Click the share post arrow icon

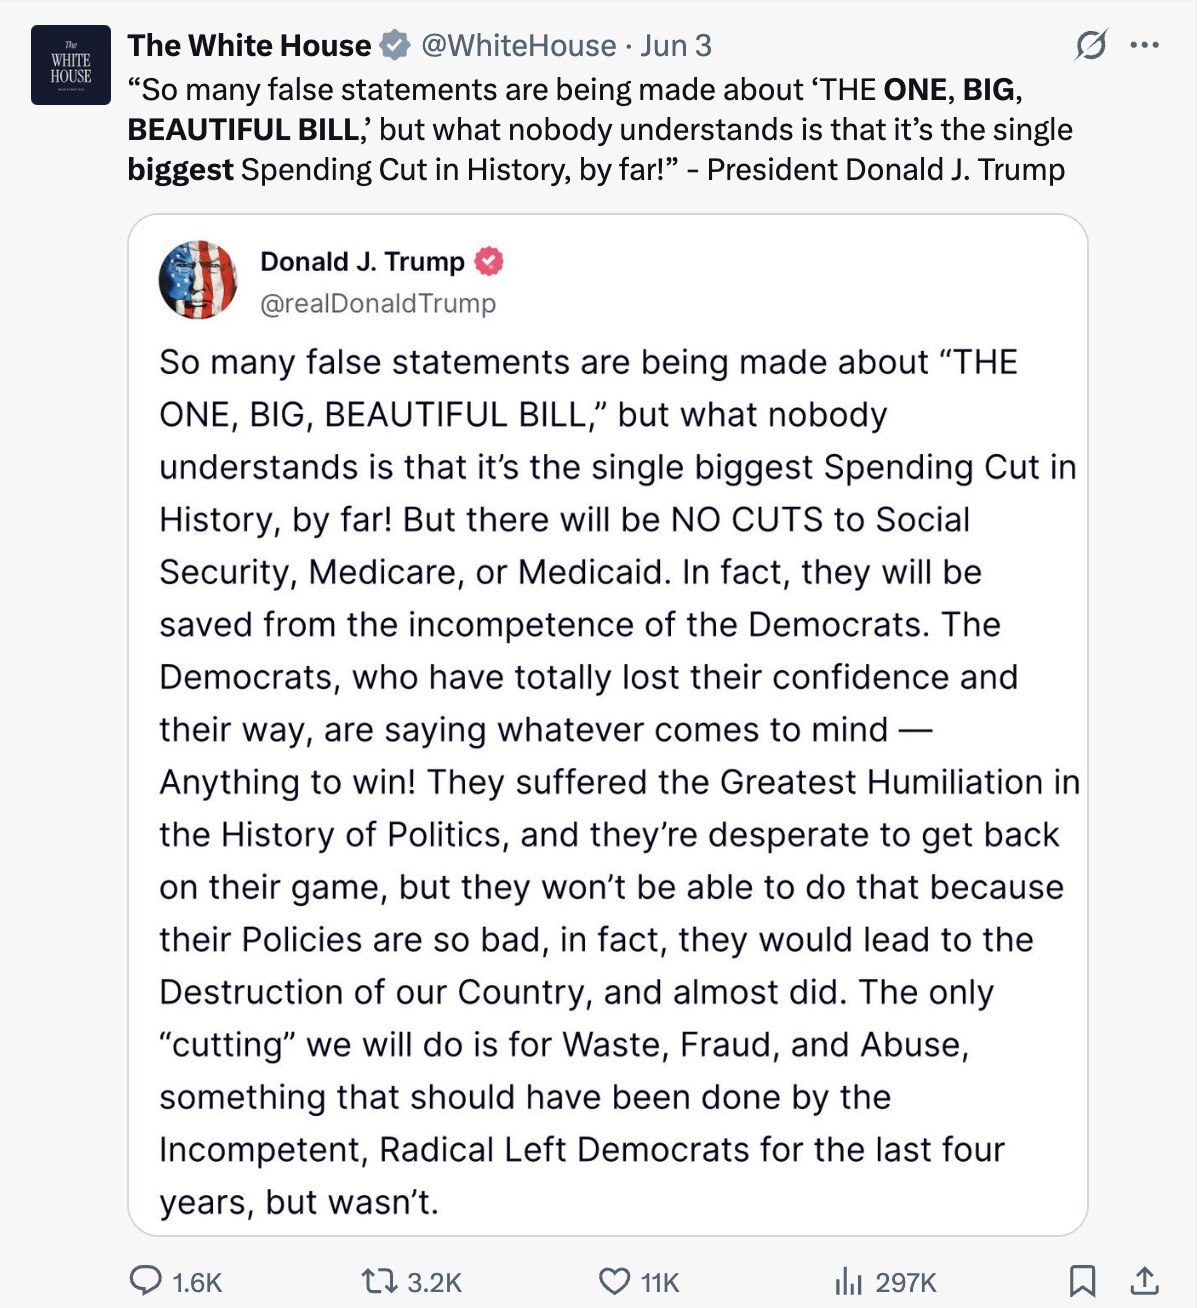point(1145,1280)
